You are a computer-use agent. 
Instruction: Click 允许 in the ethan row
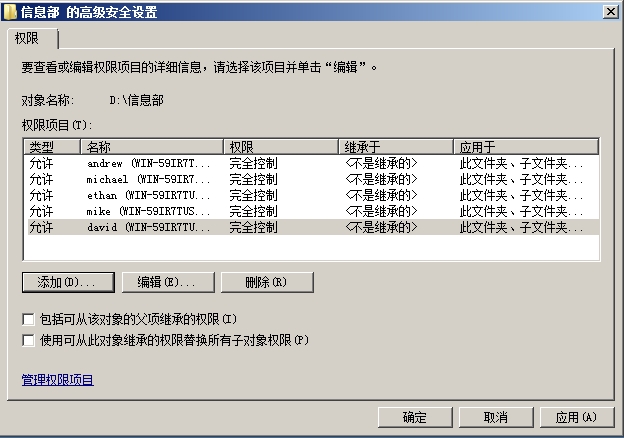point(41,195)
